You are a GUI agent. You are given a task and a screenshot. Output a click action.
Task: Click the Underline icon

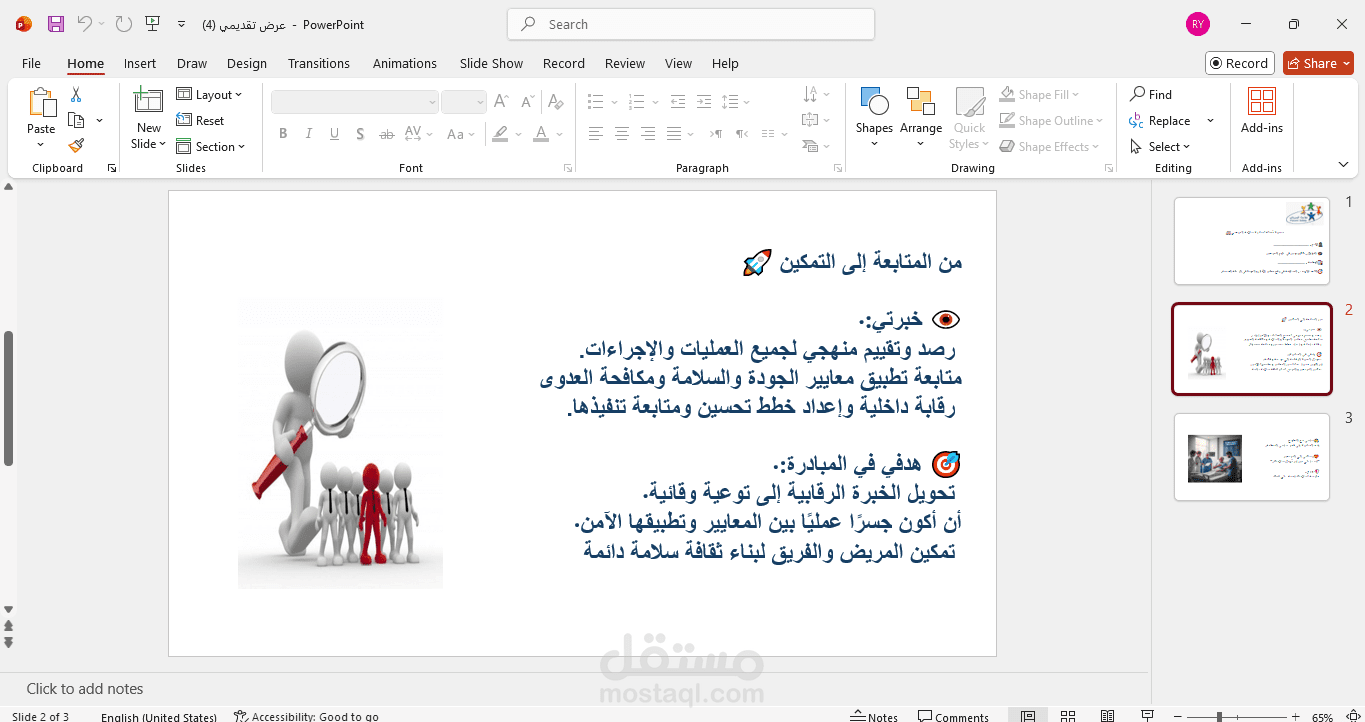[334, 133]
